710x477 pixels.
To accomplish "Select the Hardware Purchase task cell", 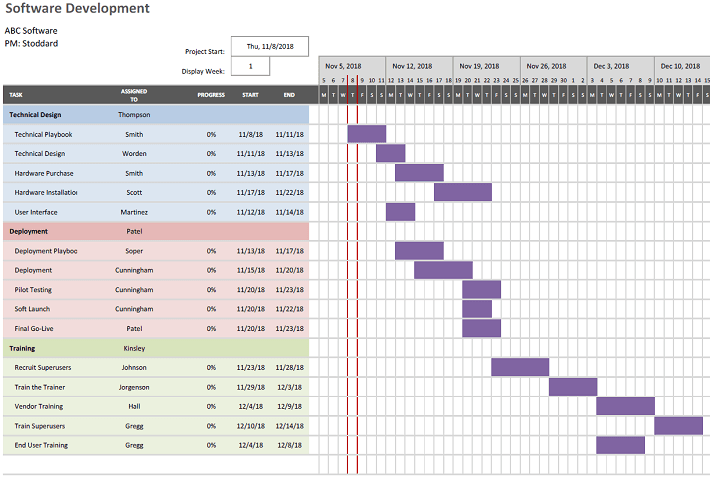I will click(44, 173).
